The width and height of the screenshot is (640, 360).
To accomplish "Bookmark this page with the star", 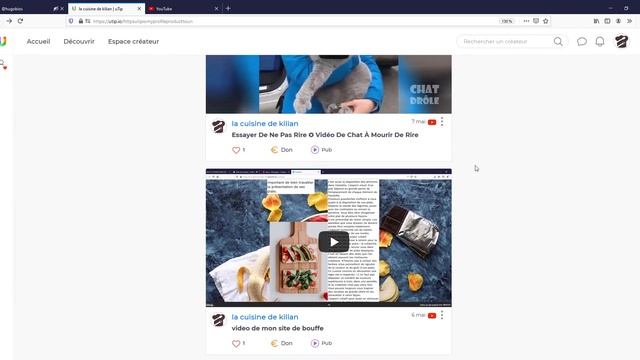I will 546,21.
